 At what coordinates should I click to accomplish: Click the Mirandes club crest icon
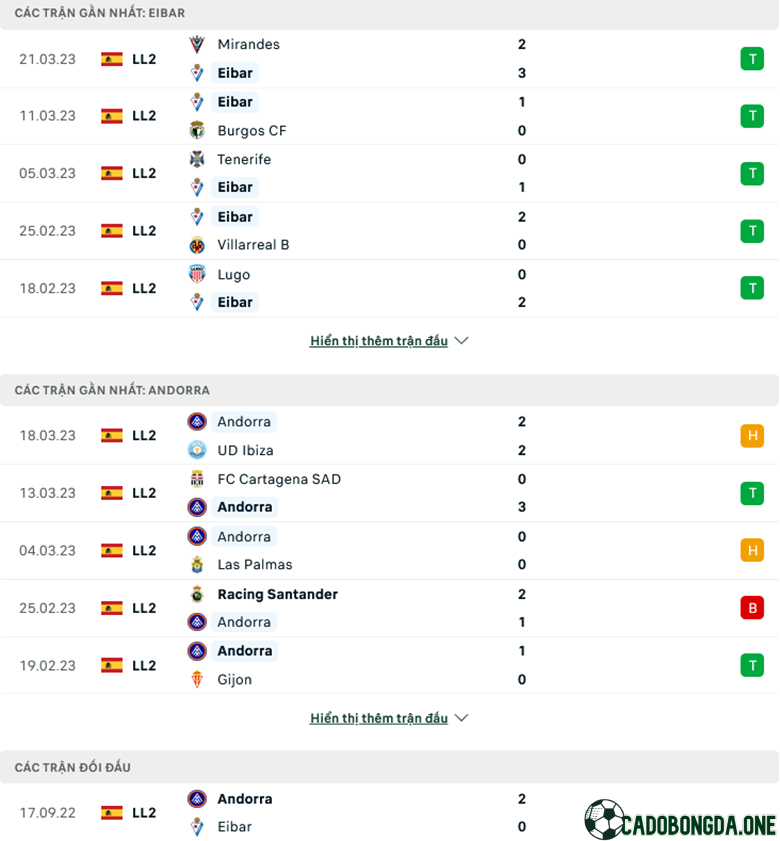point(197,45)
